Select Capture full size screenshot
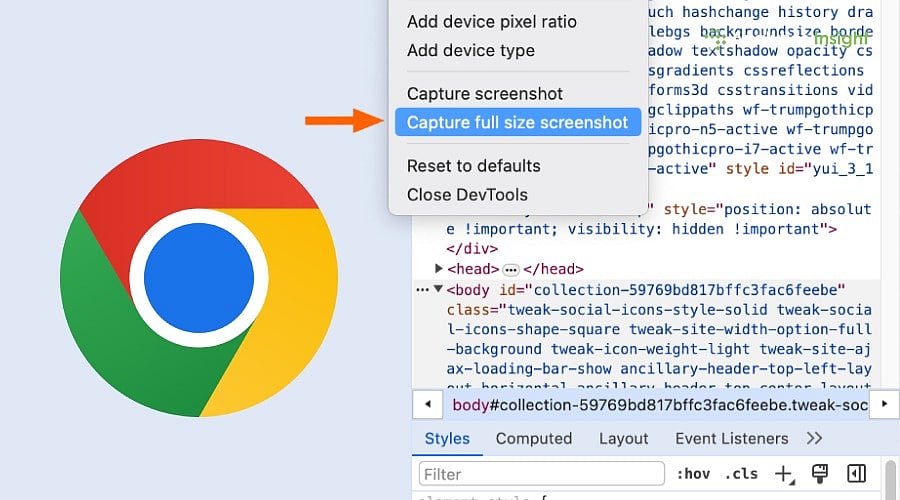Image resolution: width=900 pixels, height=500 pixels. tap(517, 122)
